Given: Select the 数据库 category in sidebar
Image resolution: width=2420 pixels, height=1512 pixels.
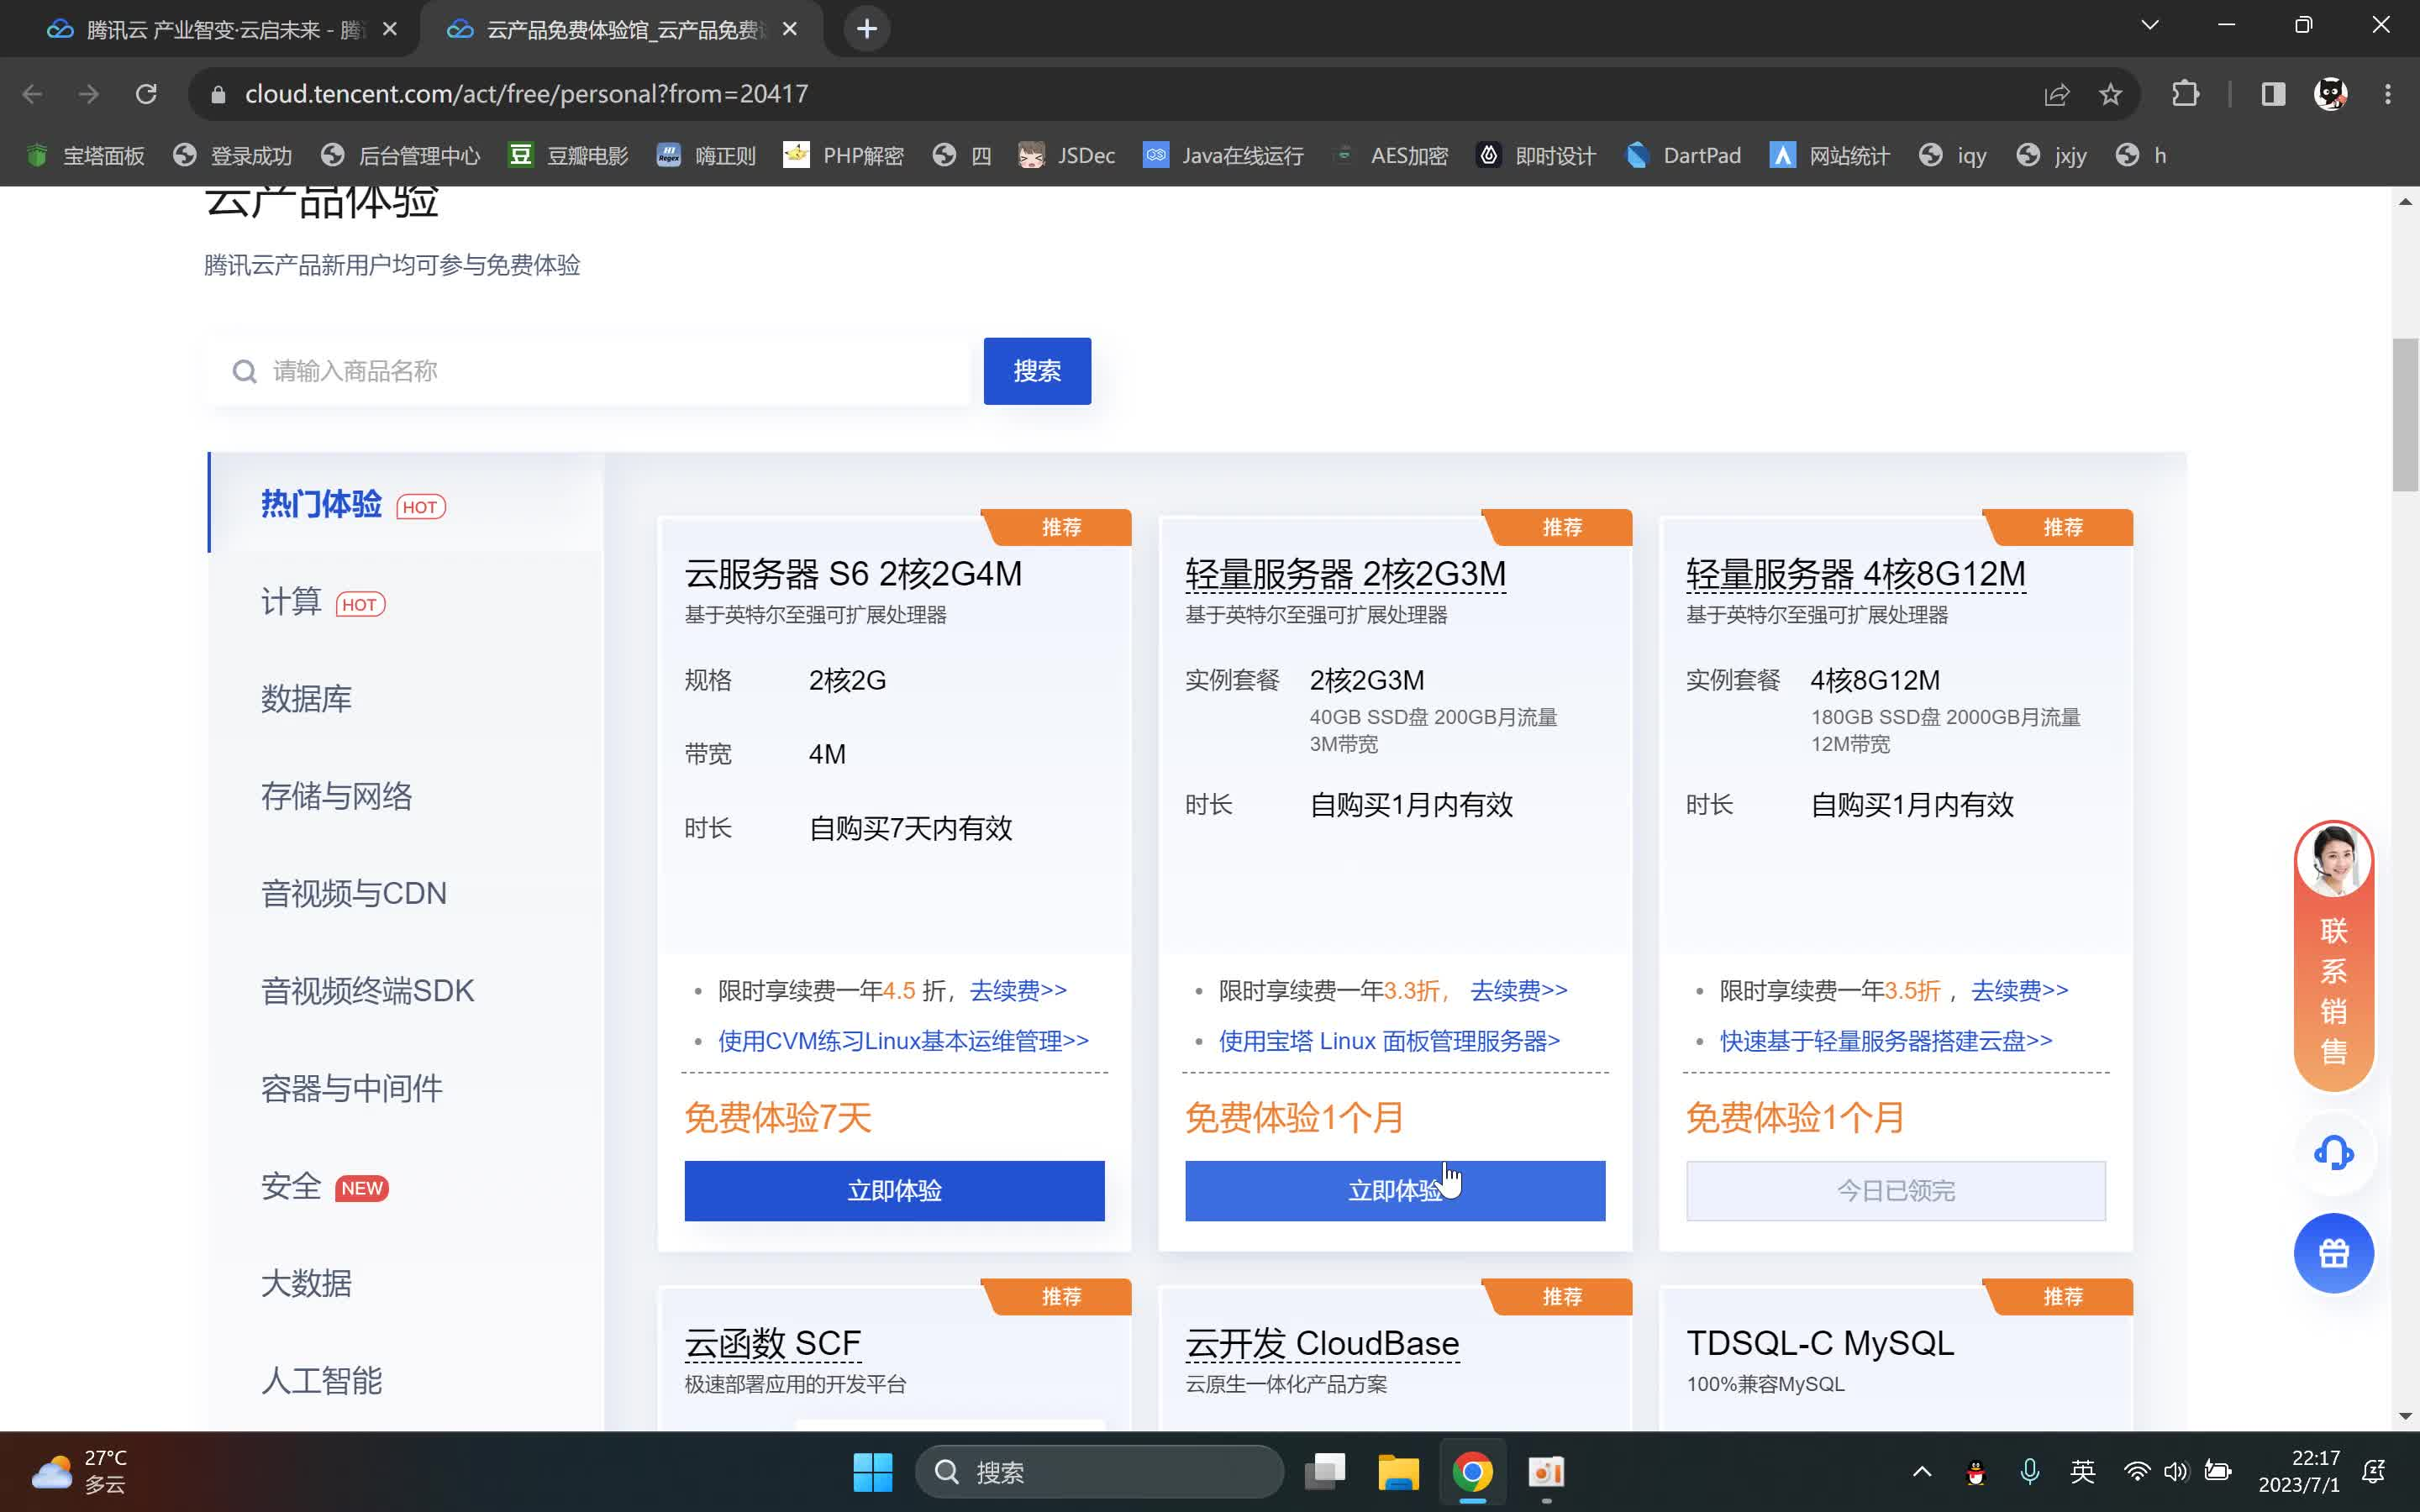Looking at the screenshot, I should tap(306, 698).
